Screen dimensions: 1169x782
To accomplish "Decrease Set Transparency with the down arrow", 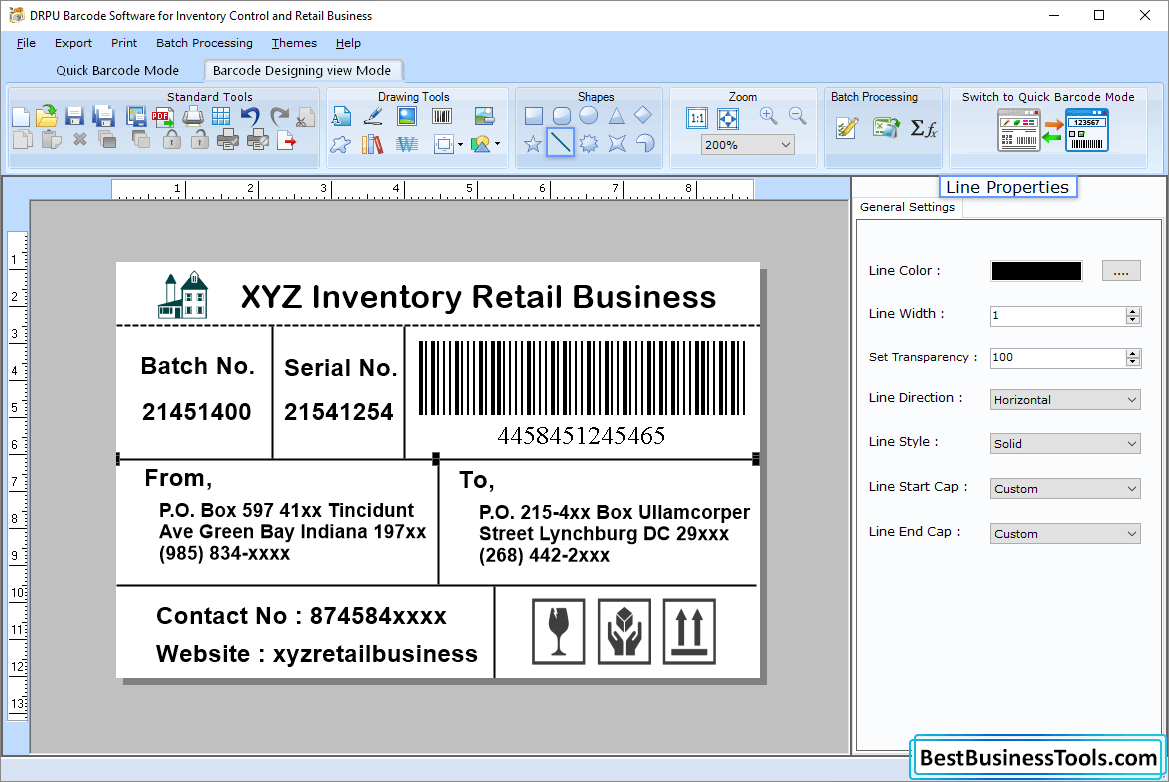I will [1132, 362].
